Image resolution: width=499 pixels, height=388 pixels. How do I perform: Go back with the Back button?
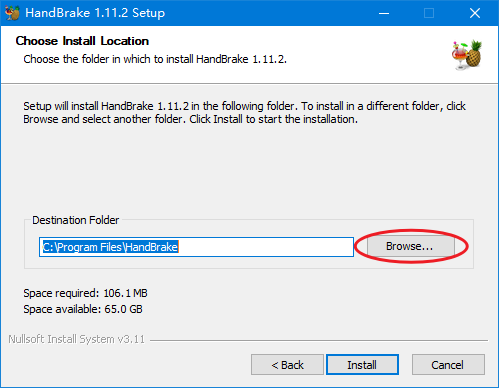[x=287, y=365]
